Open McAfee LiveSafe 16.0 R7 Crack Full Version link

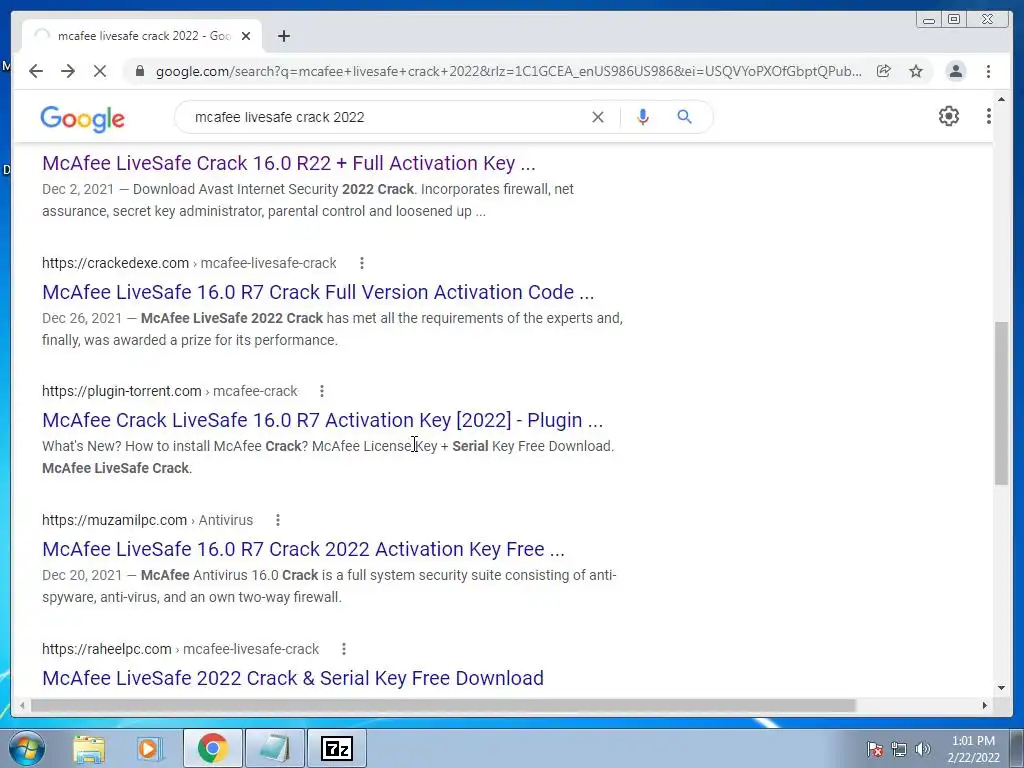pos(318,291)
